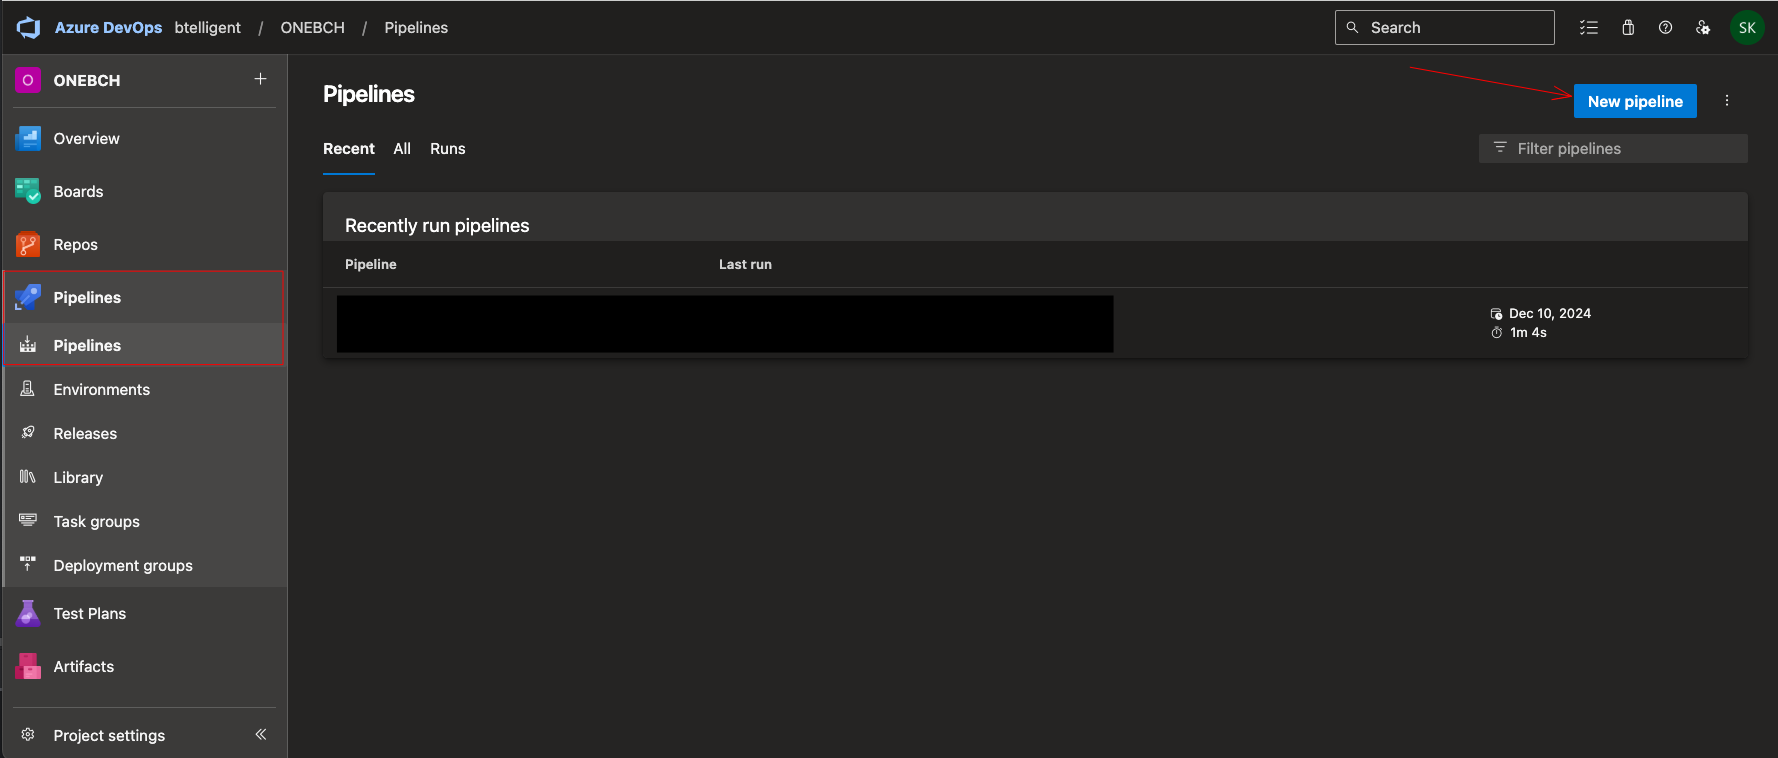Open the More actions vertical ellipsis menu
1778x758 pixels.
[1726, 101]
